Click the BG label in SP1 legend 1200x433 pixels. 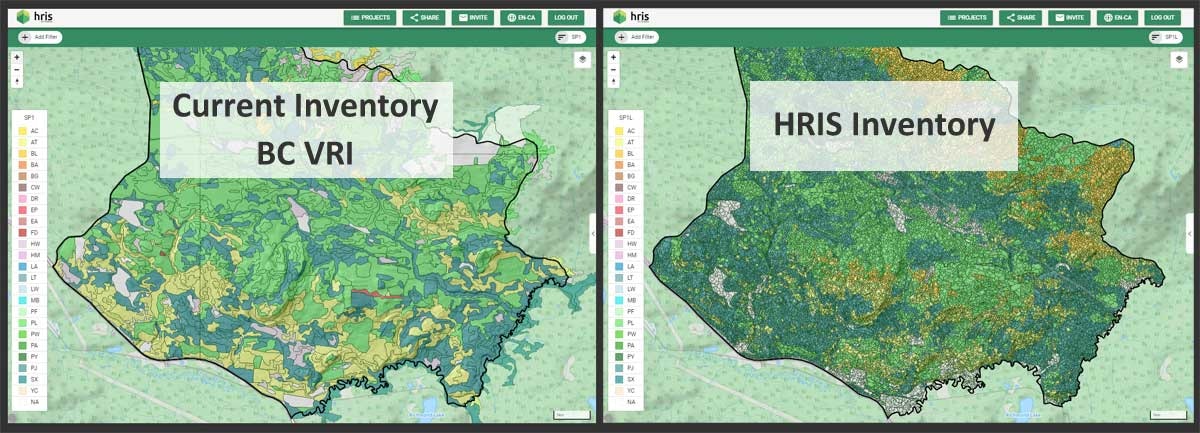click(x=34, y=176)
